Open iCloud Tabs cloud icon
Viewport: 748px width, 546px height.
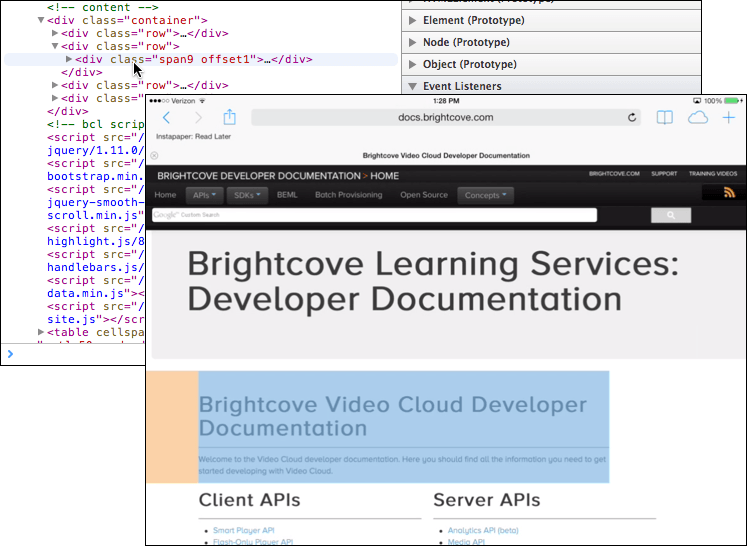(698, 118)
